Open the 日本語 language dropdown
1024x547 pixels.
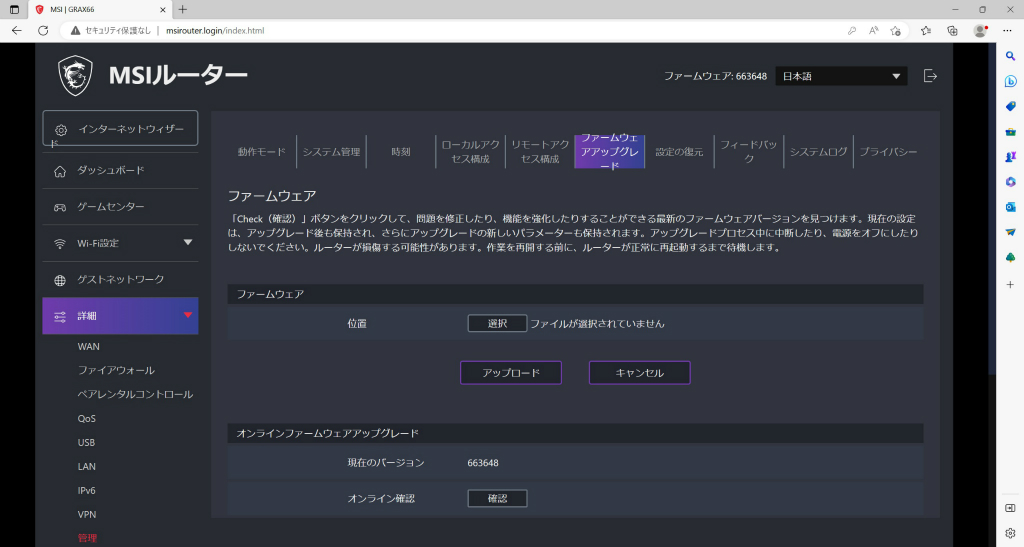pyautogui.click(x=841, y=76)
